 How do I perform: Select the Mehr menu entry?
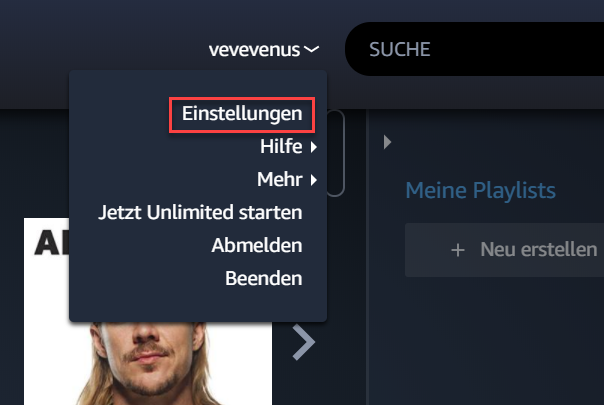pyautogui.click(x=279, y=180)
